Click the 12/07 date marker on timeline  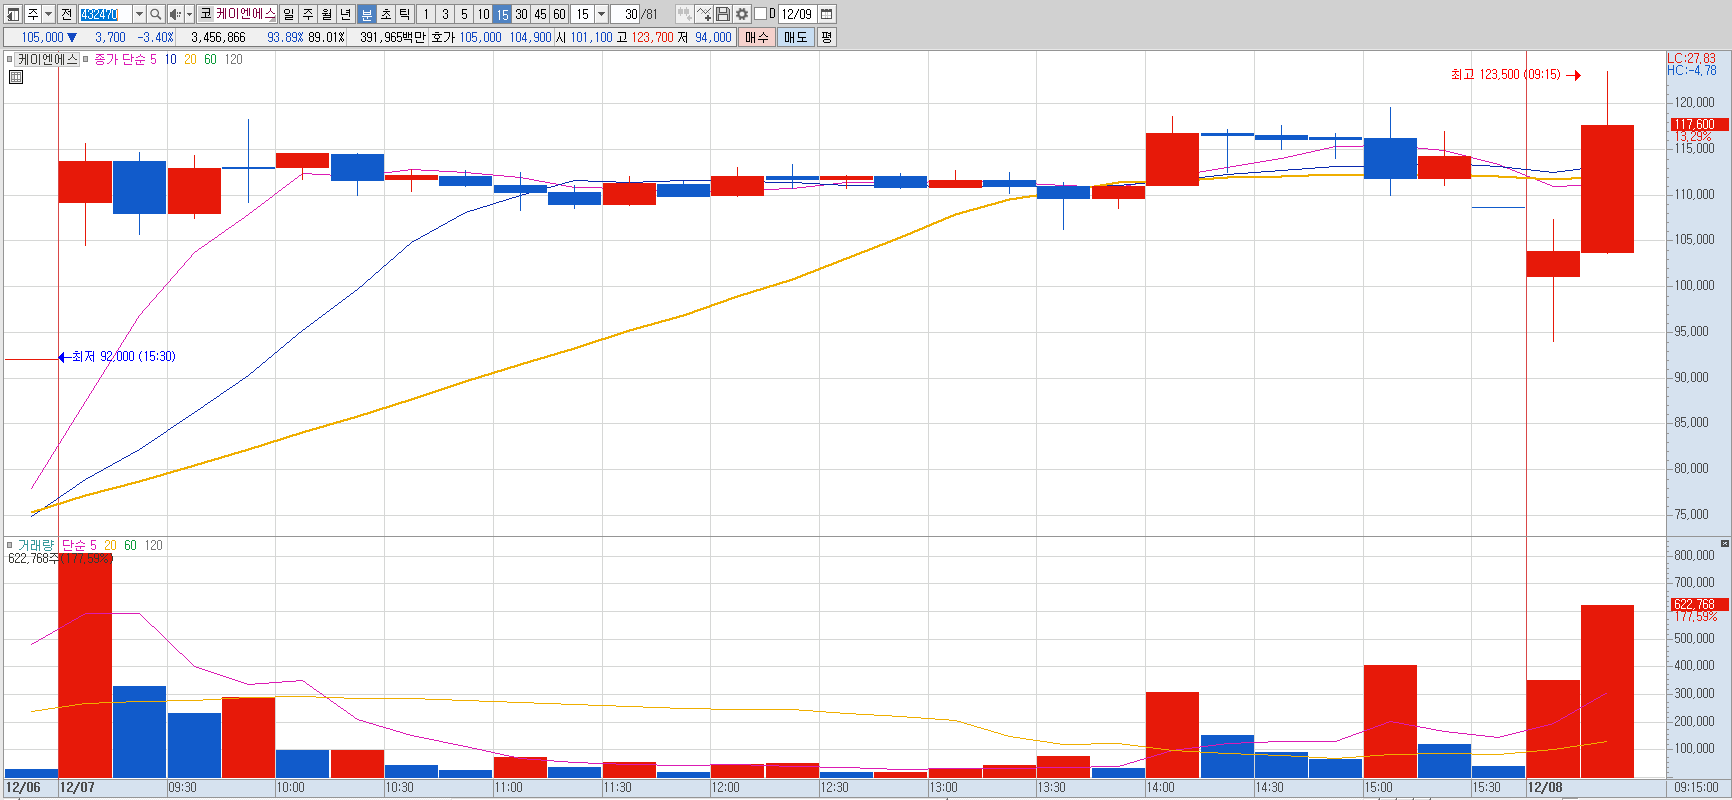(77, 787)
